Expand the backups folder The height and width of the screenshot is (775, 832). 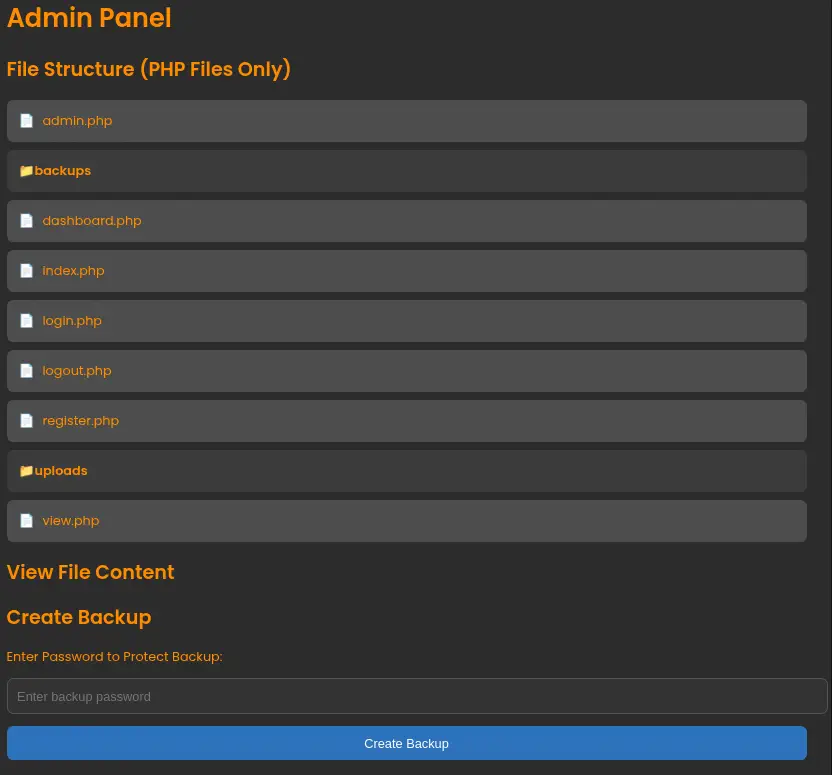(63, 171)
